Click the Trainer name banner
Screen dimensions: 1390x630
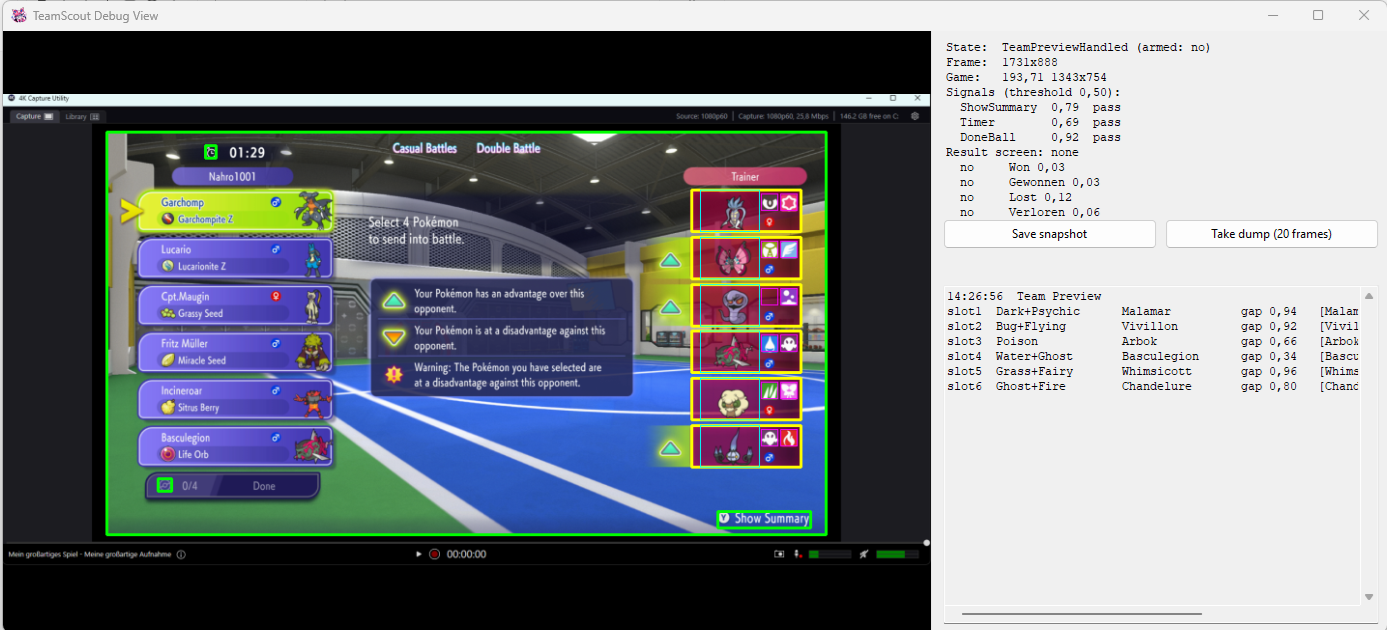pyautogui.click(x=745, y=176)
